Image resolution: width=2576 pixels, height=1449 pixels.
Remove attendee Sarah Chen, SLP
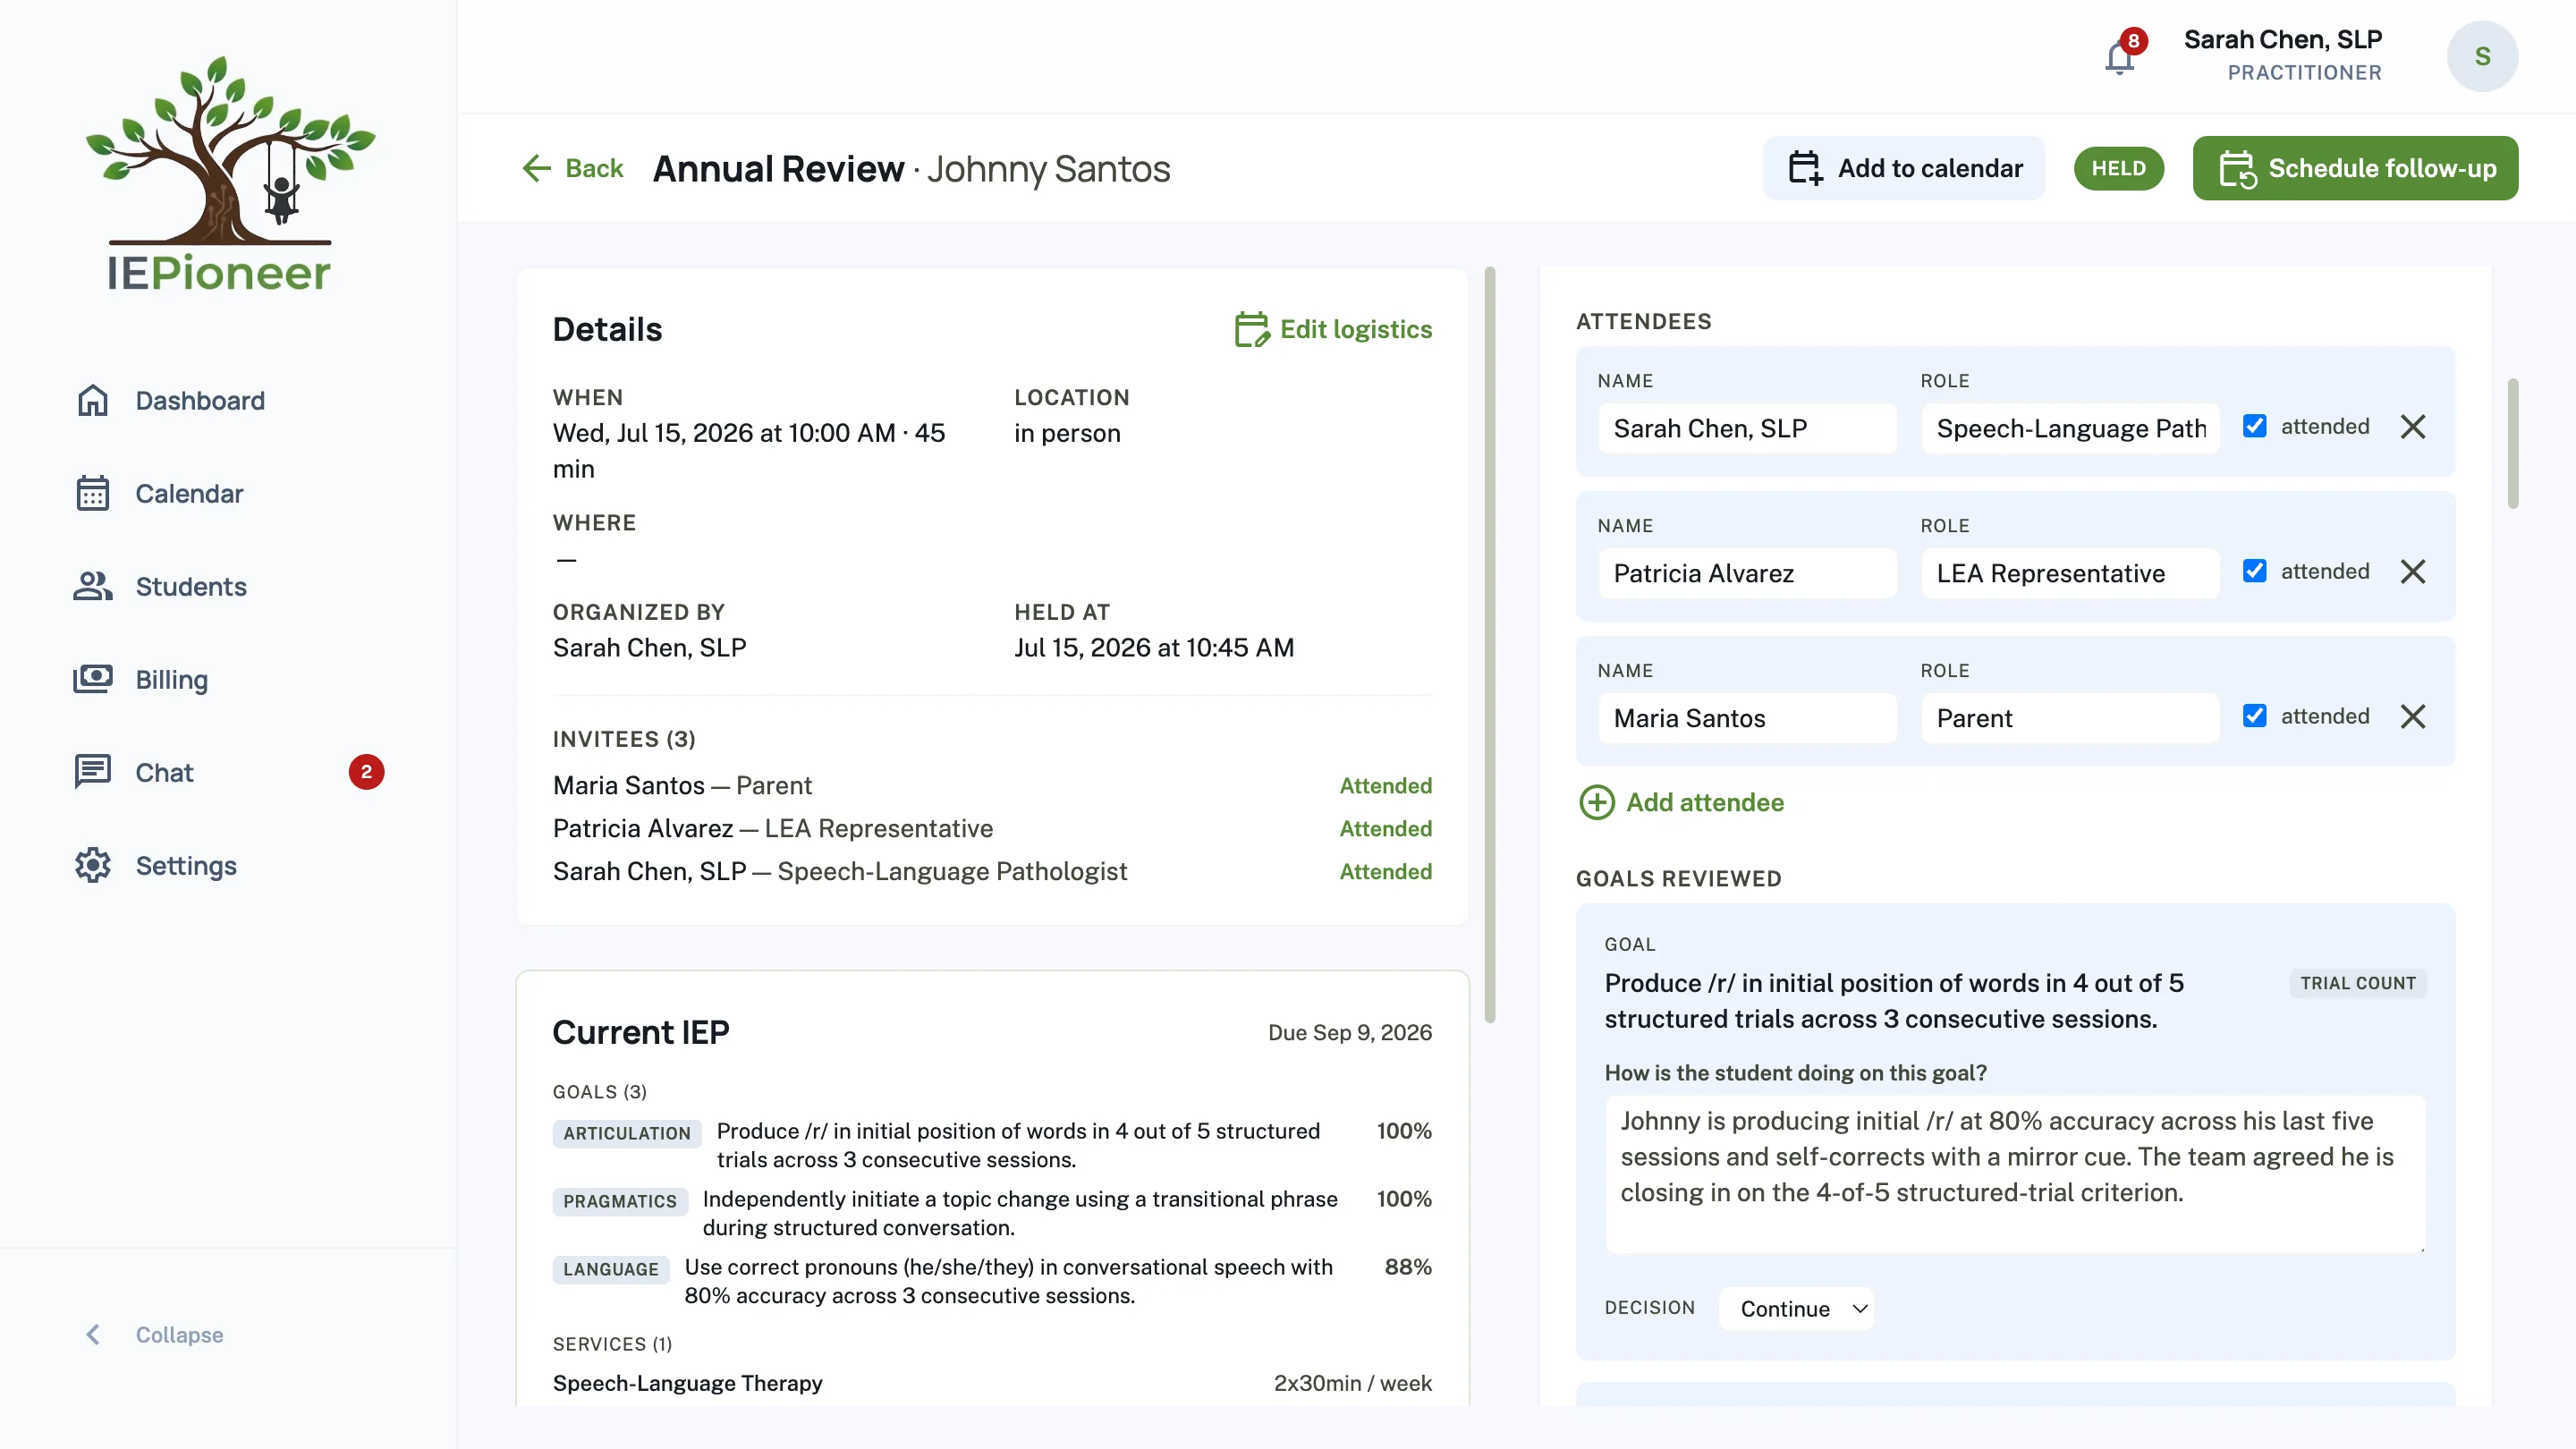click(2413, 427)
